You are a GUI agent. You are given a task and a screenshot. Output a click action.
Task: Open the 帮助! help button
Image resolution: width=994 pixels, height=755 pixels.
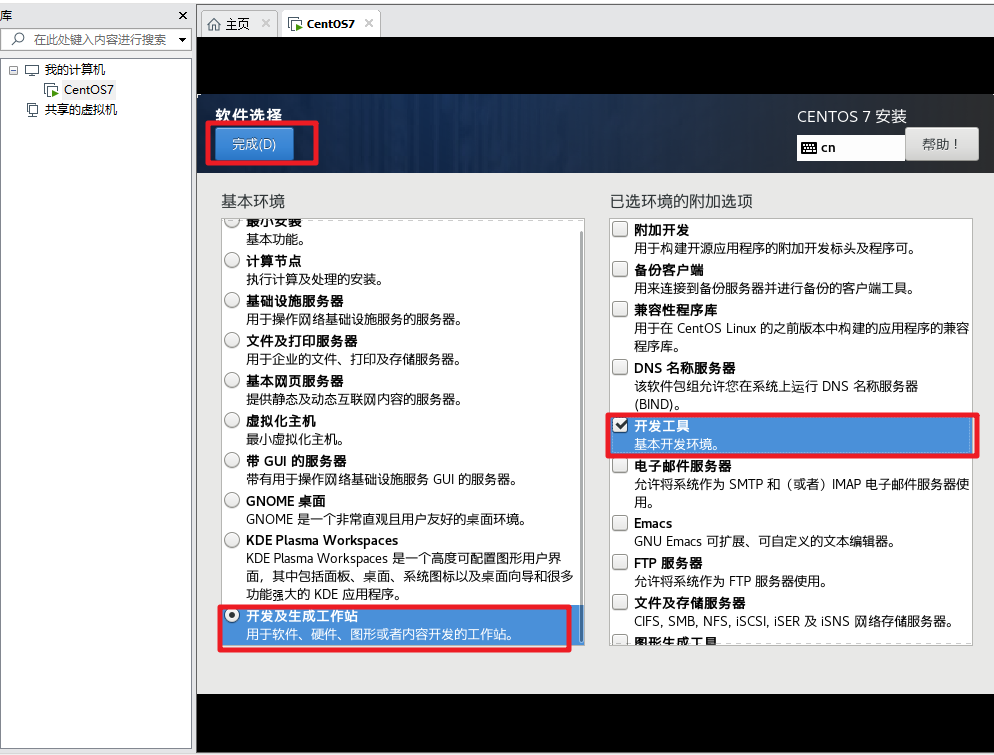tap(941, 144)
